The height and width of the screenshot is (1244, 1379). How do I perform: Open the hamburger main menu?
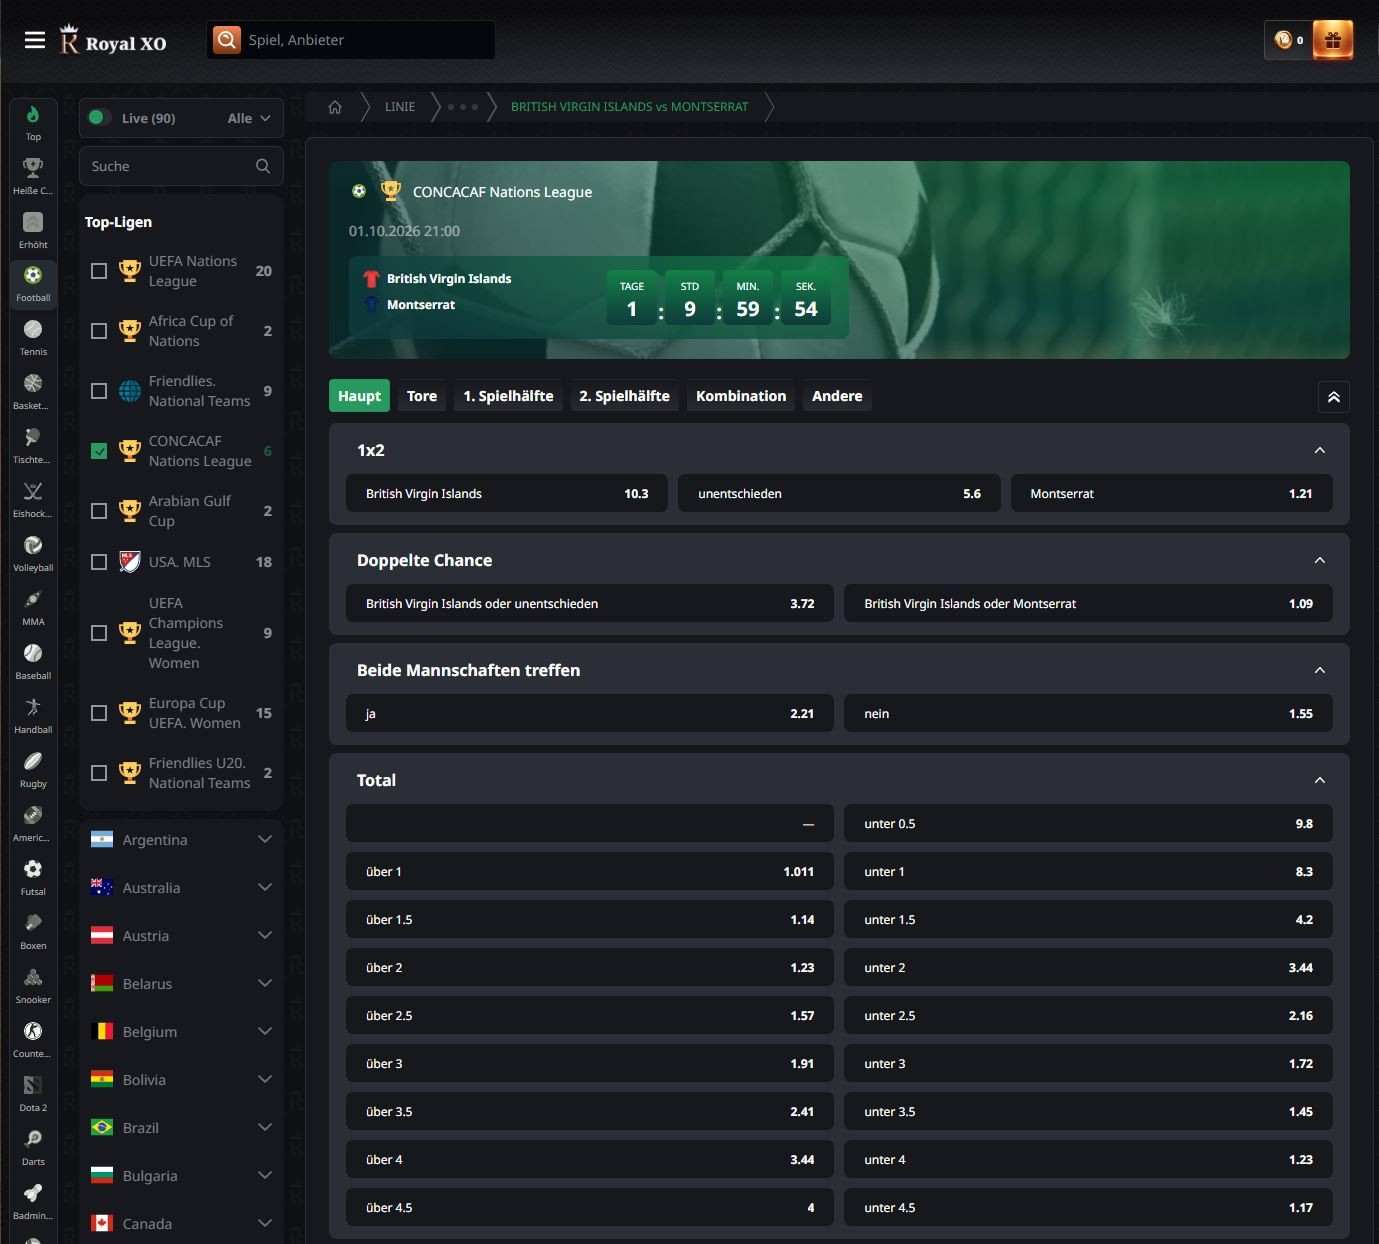tap(35, 40)
